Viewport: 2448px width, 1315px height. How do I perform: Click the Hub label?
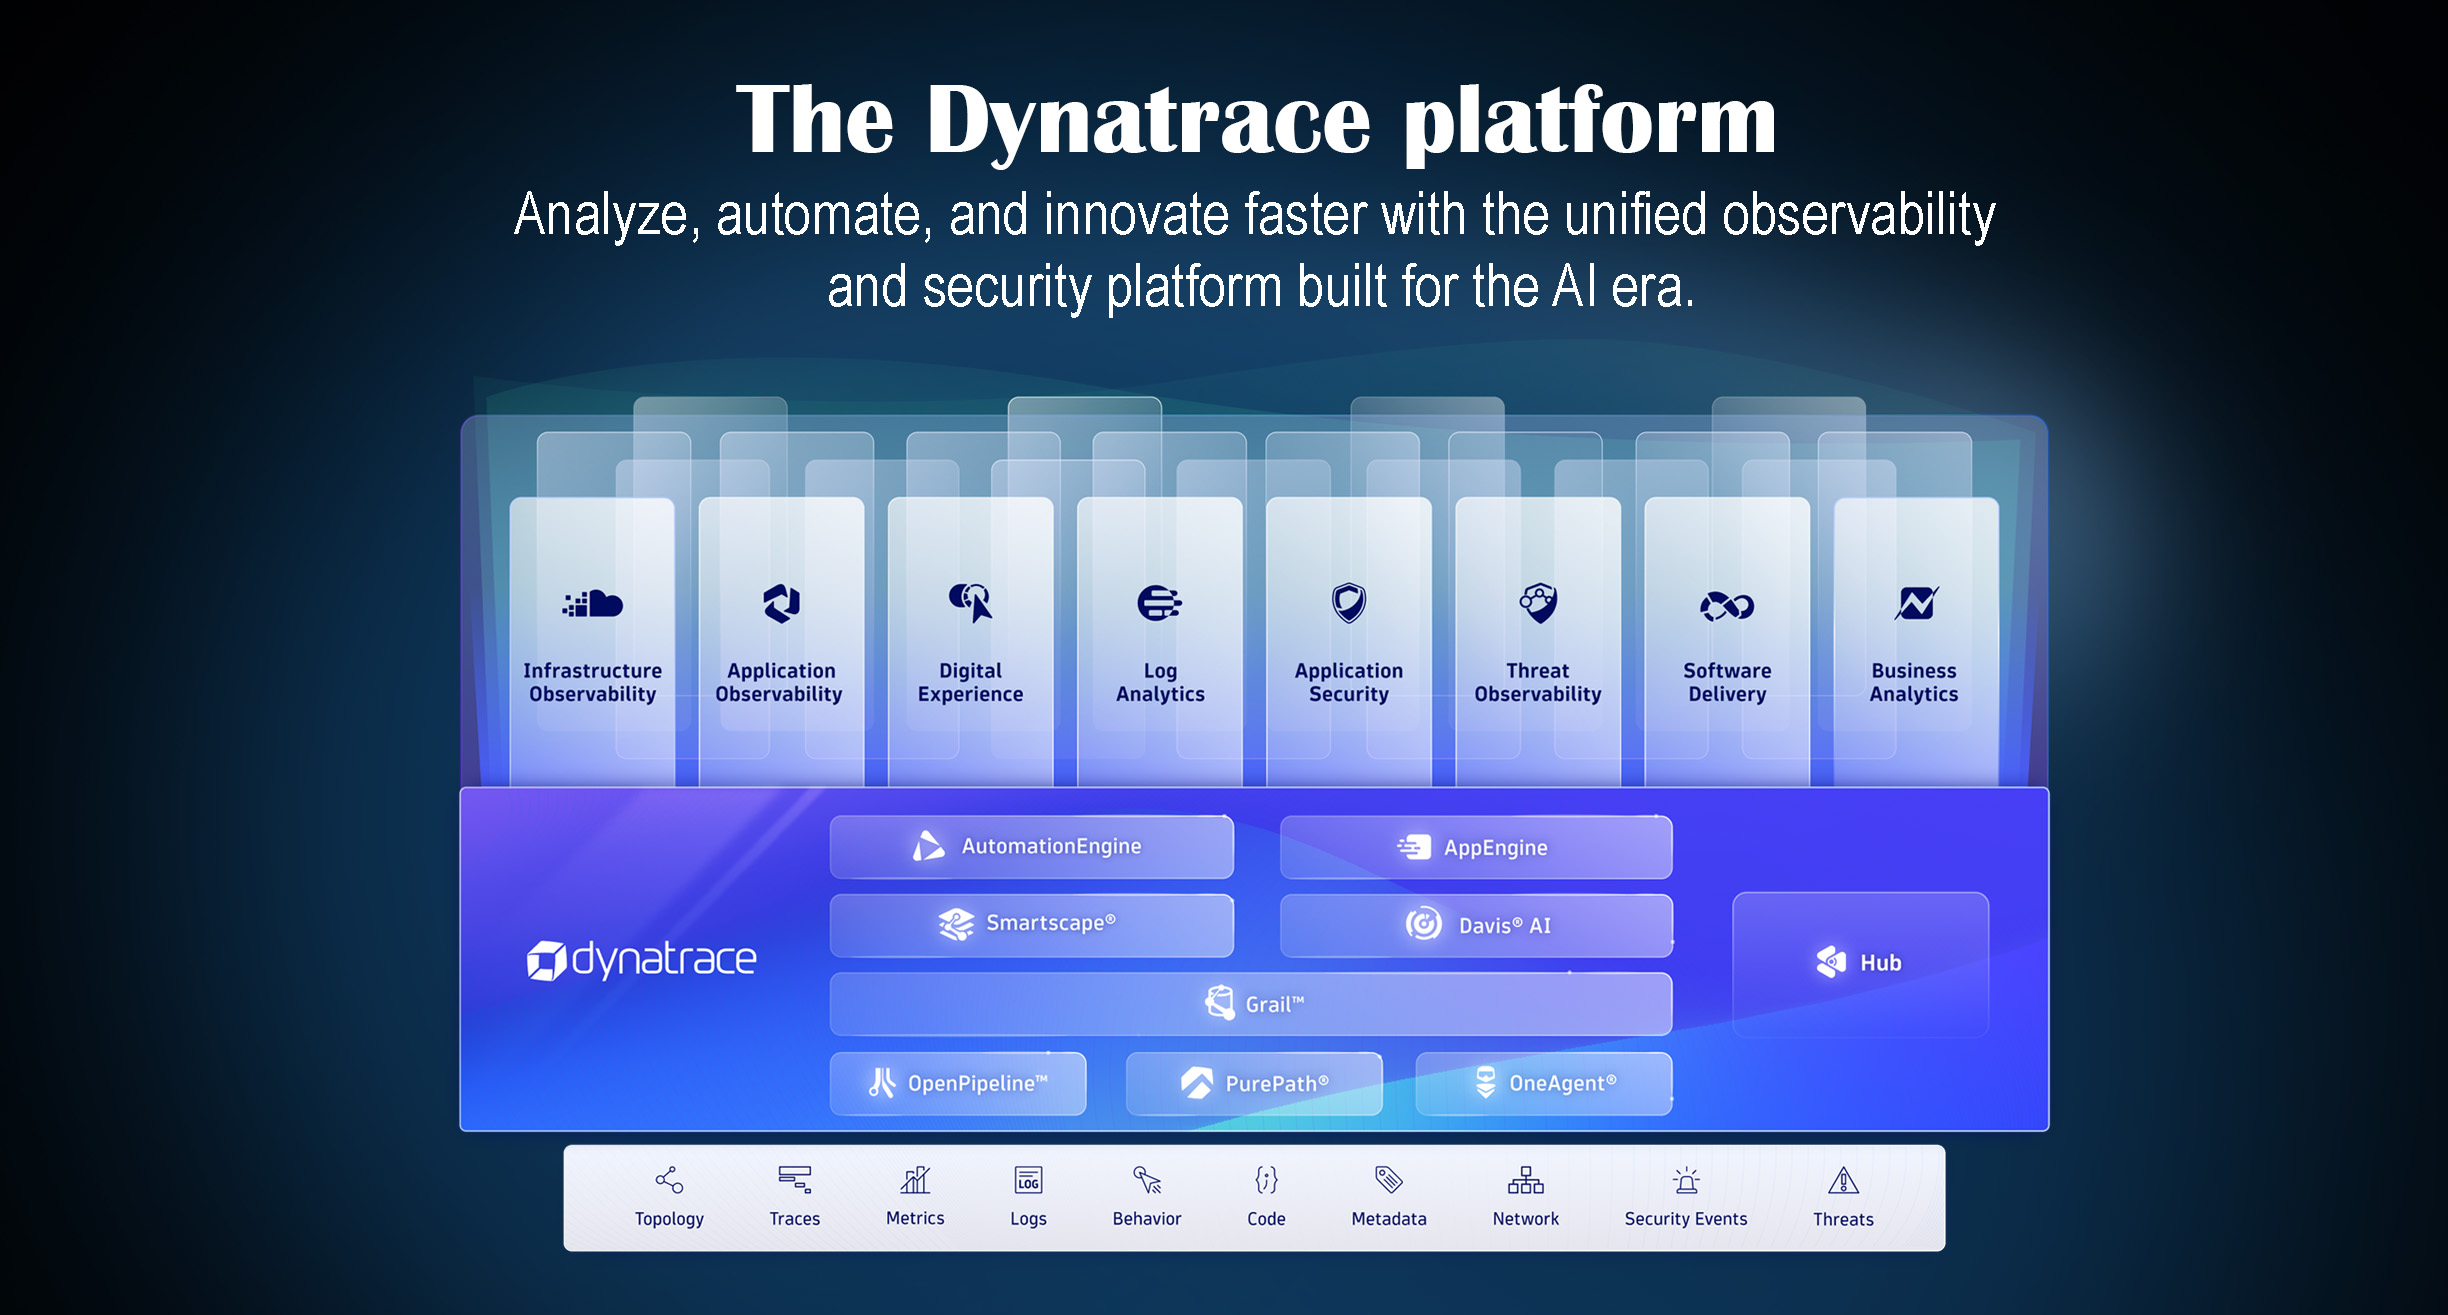pyautogui.click(x=1880, y=963)
